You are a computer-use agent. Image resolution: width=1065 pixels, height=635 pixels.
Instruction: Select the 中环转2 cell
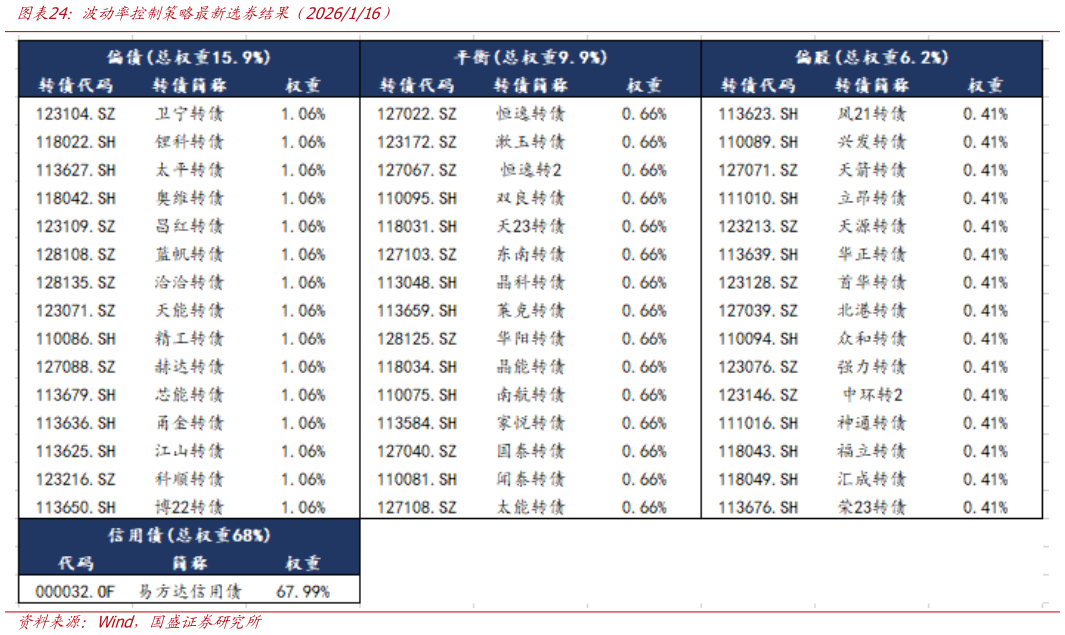(872, 395)
